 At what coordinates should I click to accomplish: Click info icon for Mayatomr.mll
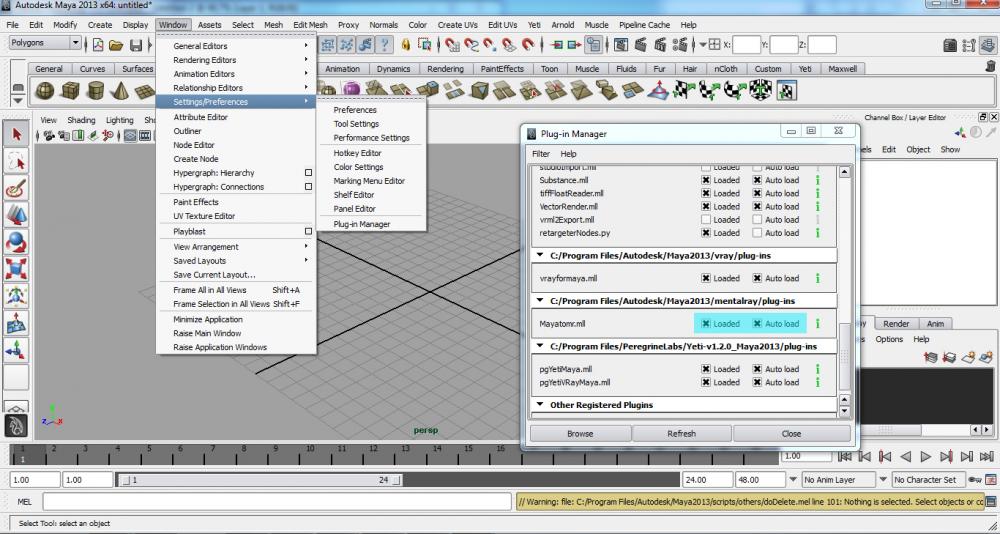point(818,323)
